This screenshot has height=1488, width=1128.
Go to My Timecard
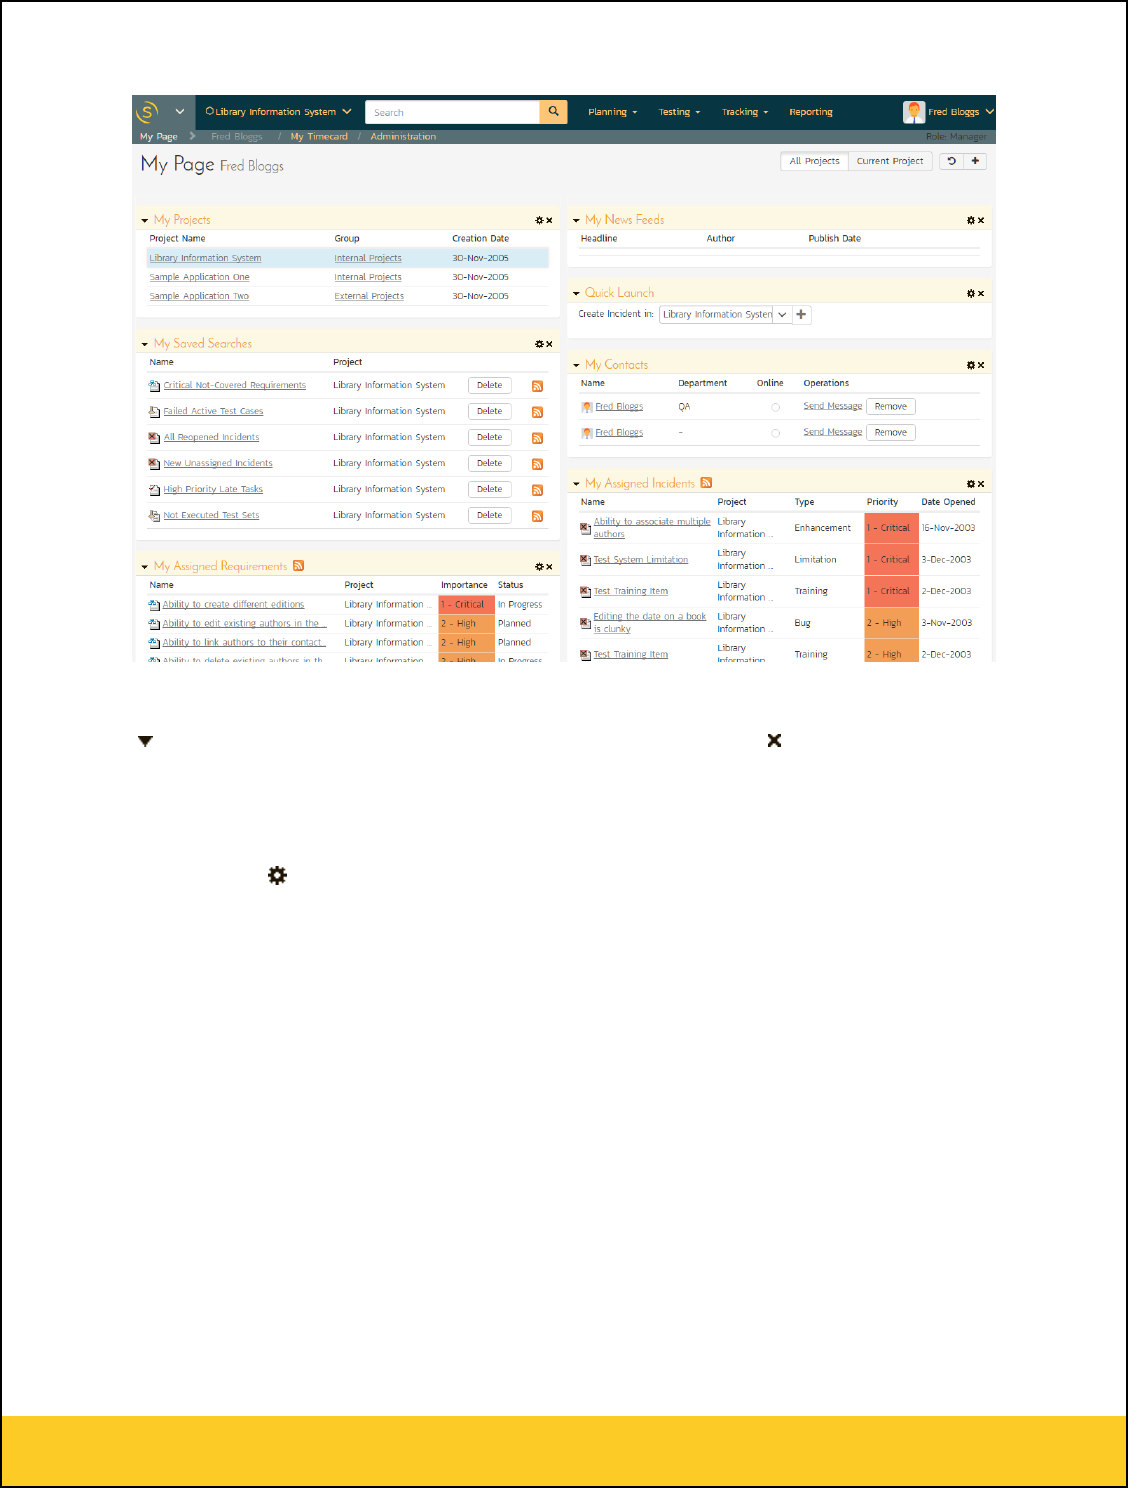pyautogui.click(x=319, y=137)
